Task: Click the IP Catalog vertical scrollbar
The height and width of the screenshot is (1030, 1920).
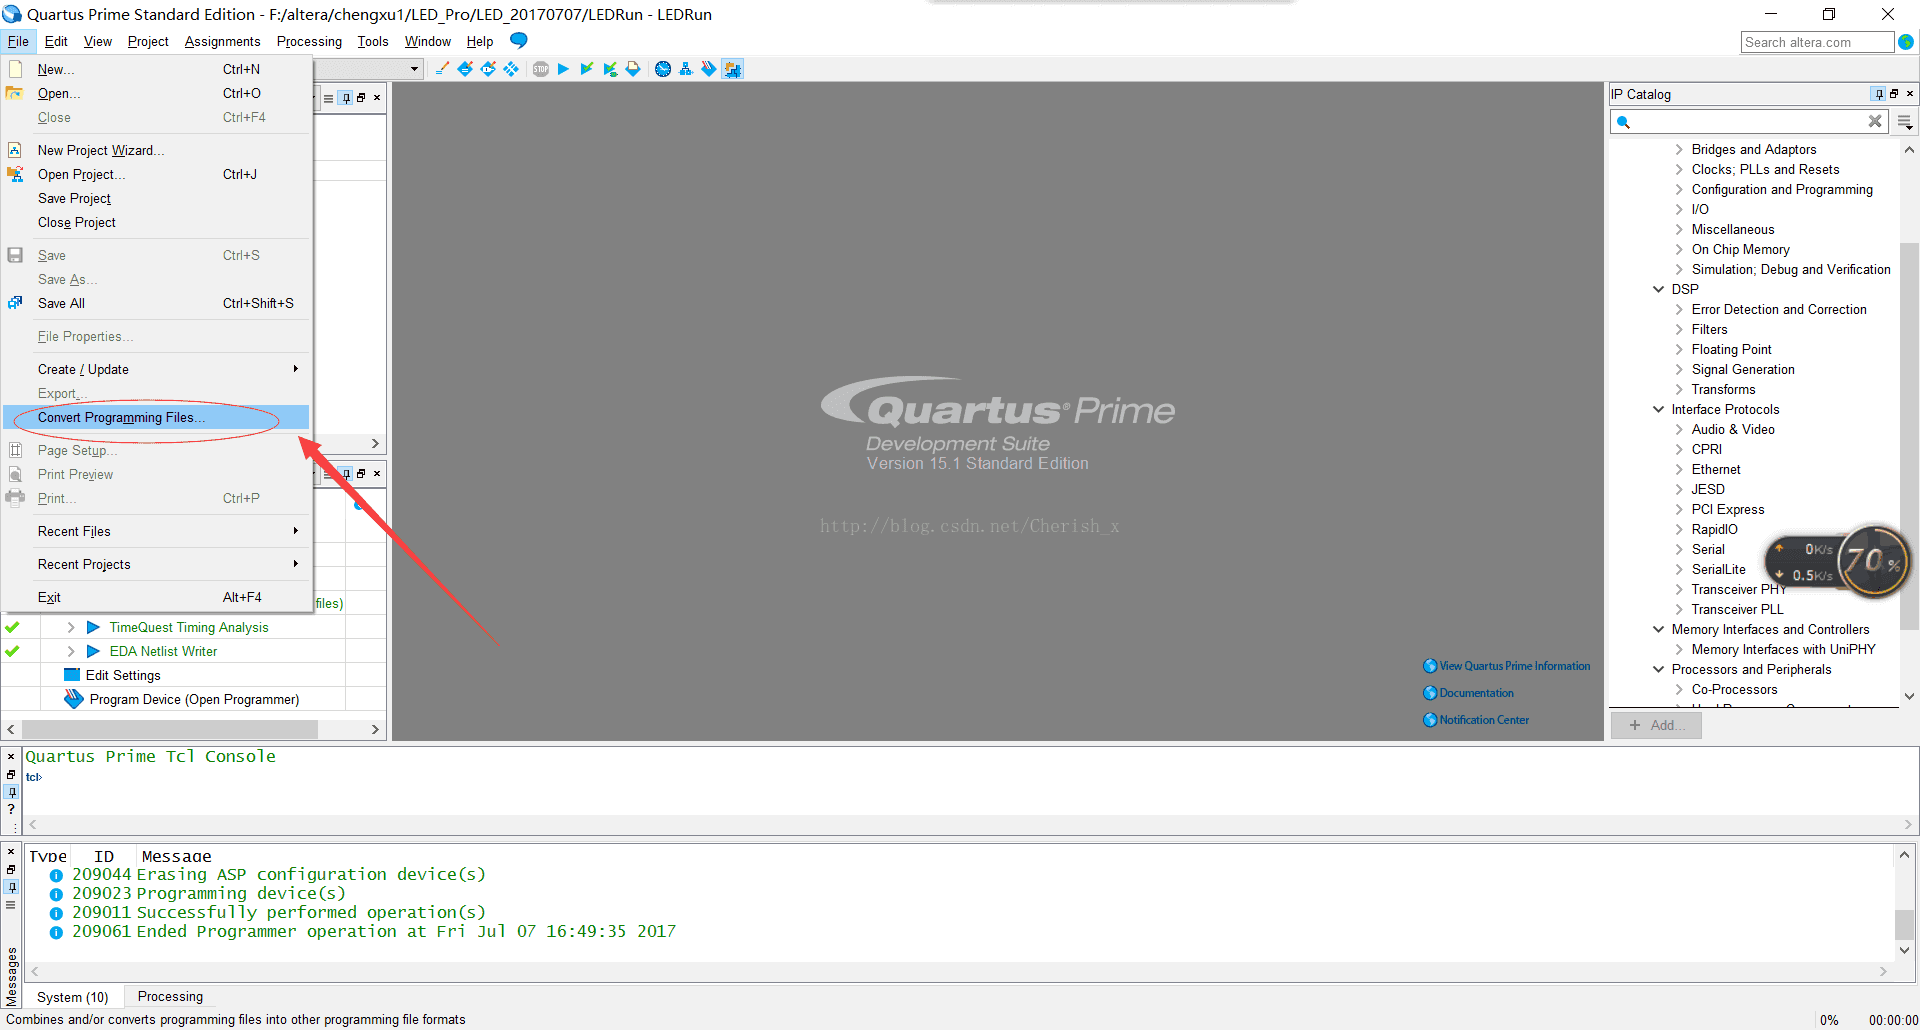Action: (x=1908, y=435)
